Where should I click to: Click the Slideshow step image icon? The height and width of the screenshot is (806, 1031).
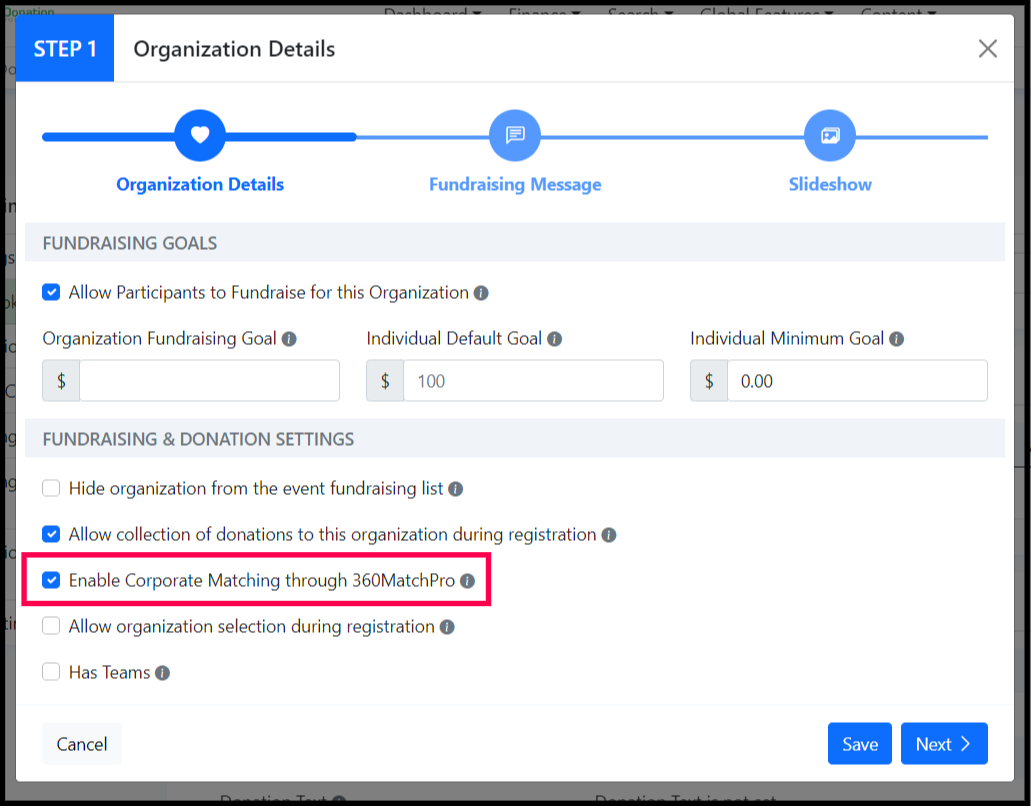(830, 136)
